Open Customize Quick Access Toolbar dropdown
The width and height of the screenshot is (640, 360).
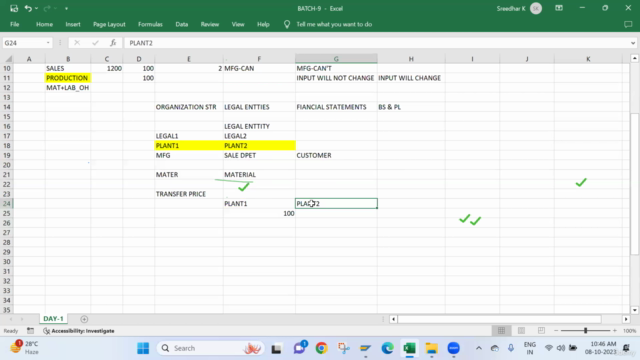tap(66, 8)
